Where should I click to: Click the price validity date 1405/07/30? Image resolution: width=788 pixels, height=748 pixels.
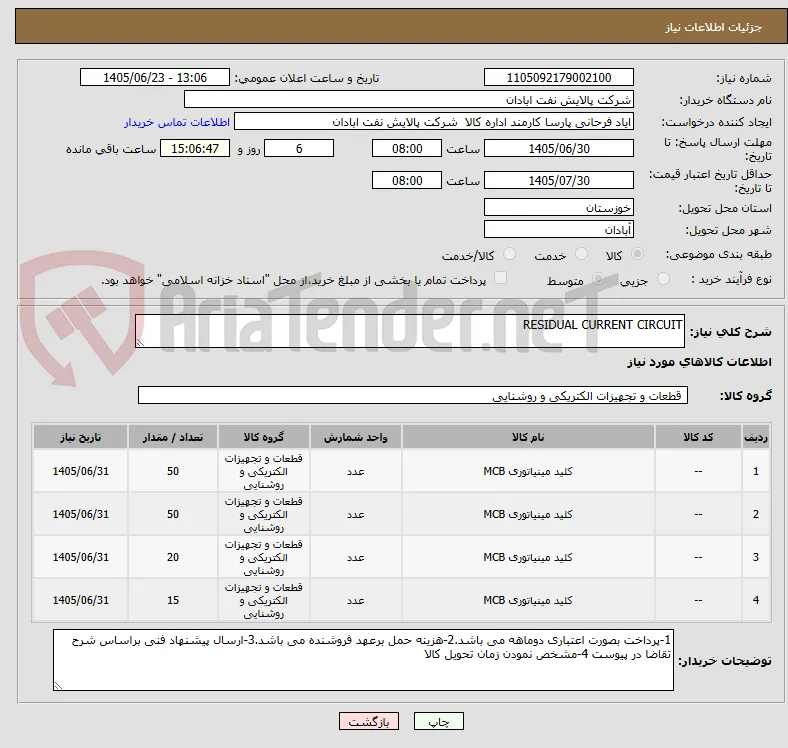click(x=558, y=180)
